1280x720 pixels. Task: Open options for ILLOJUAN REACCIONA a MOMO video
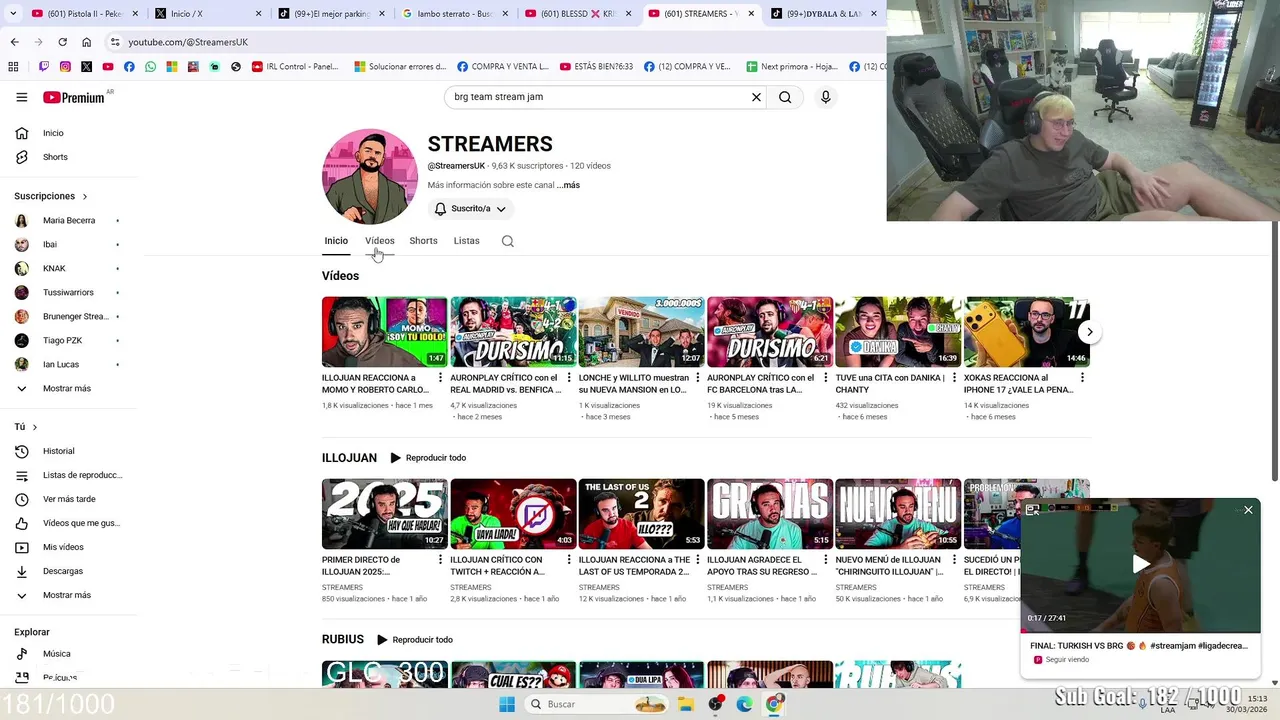(440, 378)
